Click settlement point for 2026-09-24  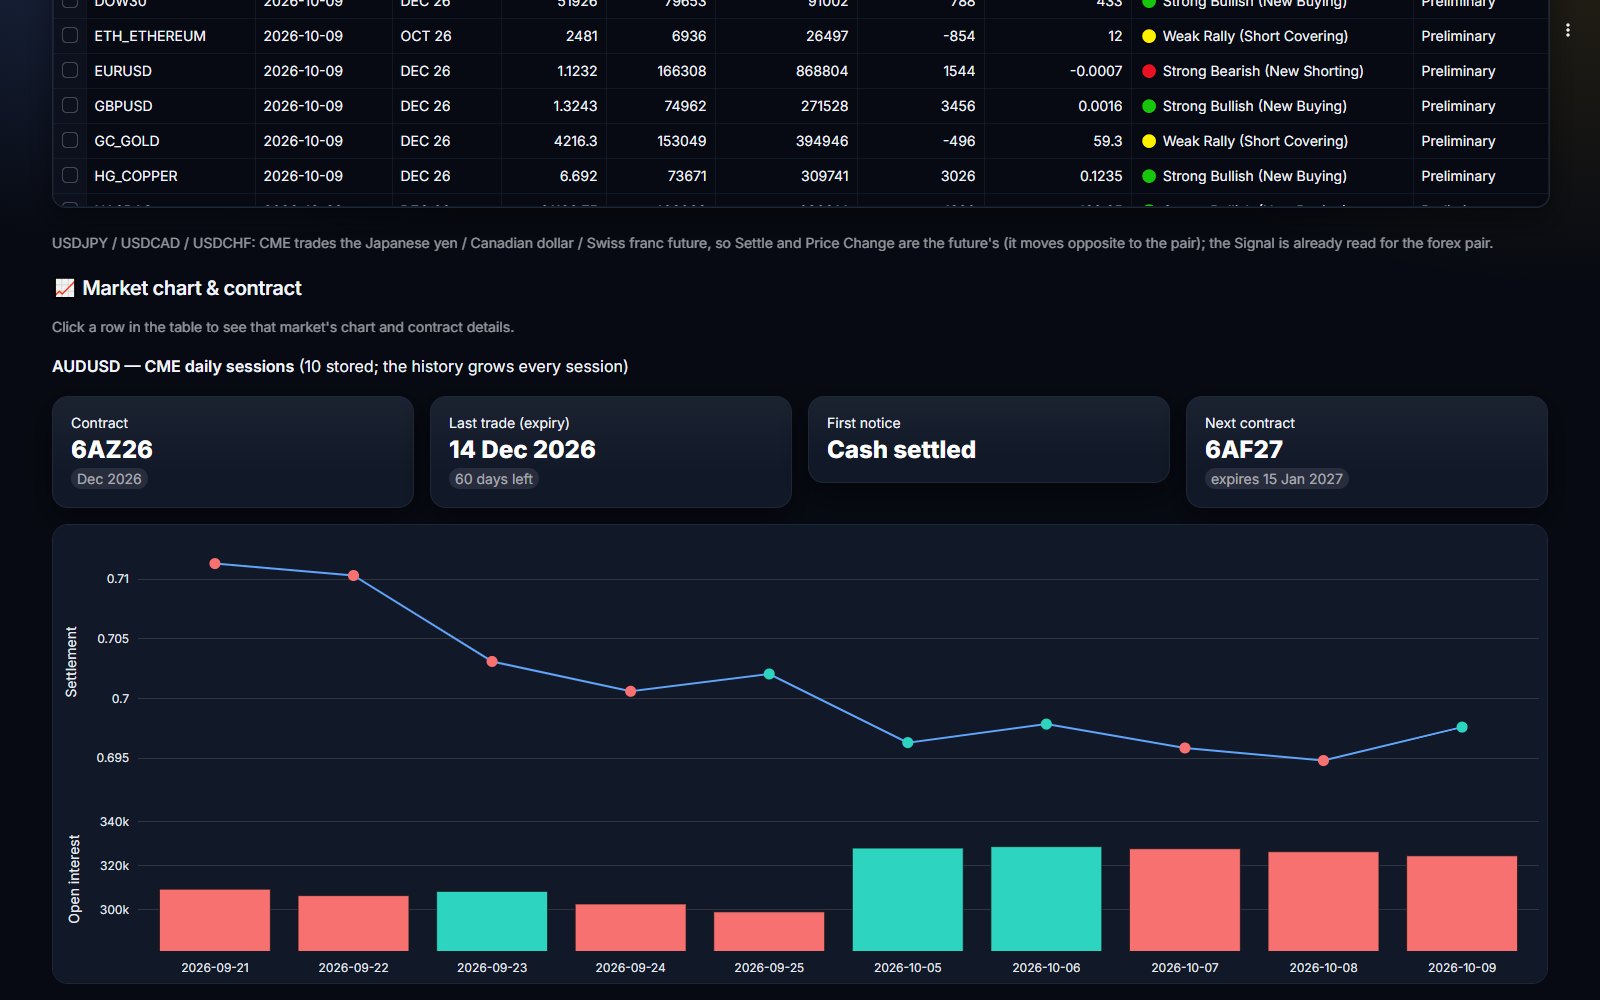click(631, 692)
